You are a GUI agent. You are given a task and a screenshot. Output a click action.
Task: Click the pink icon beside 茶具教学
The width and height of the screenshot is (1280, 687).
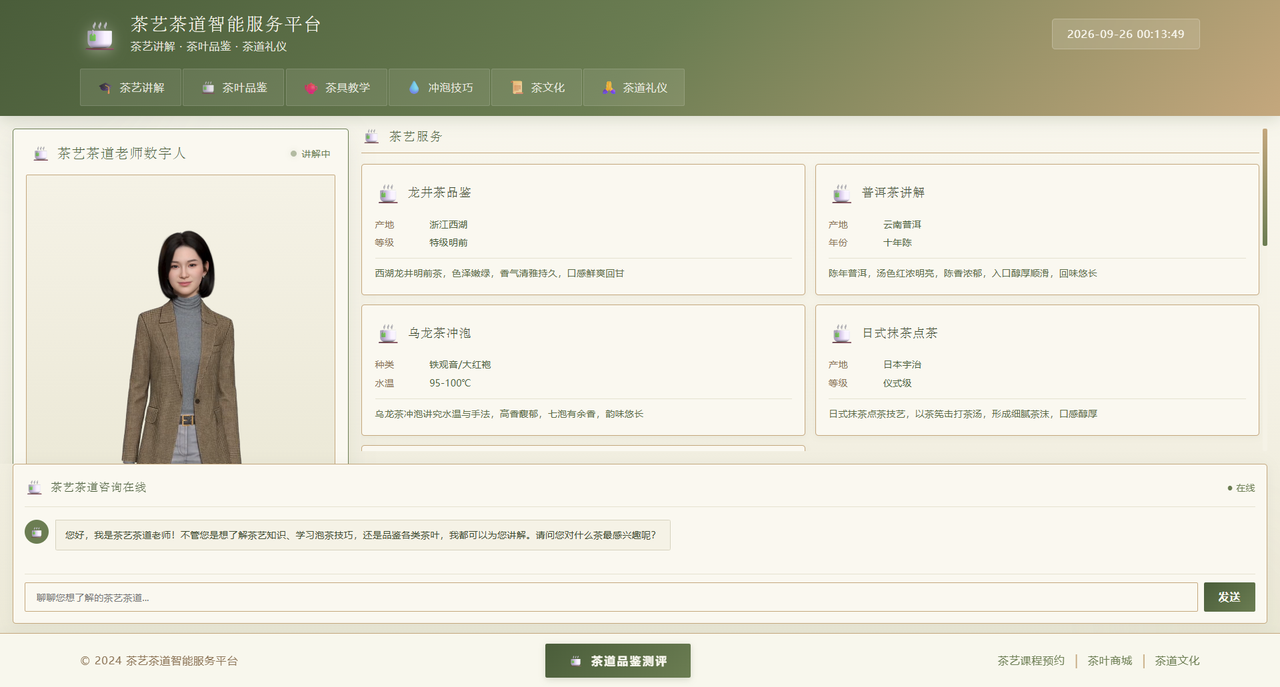point(311,88)
